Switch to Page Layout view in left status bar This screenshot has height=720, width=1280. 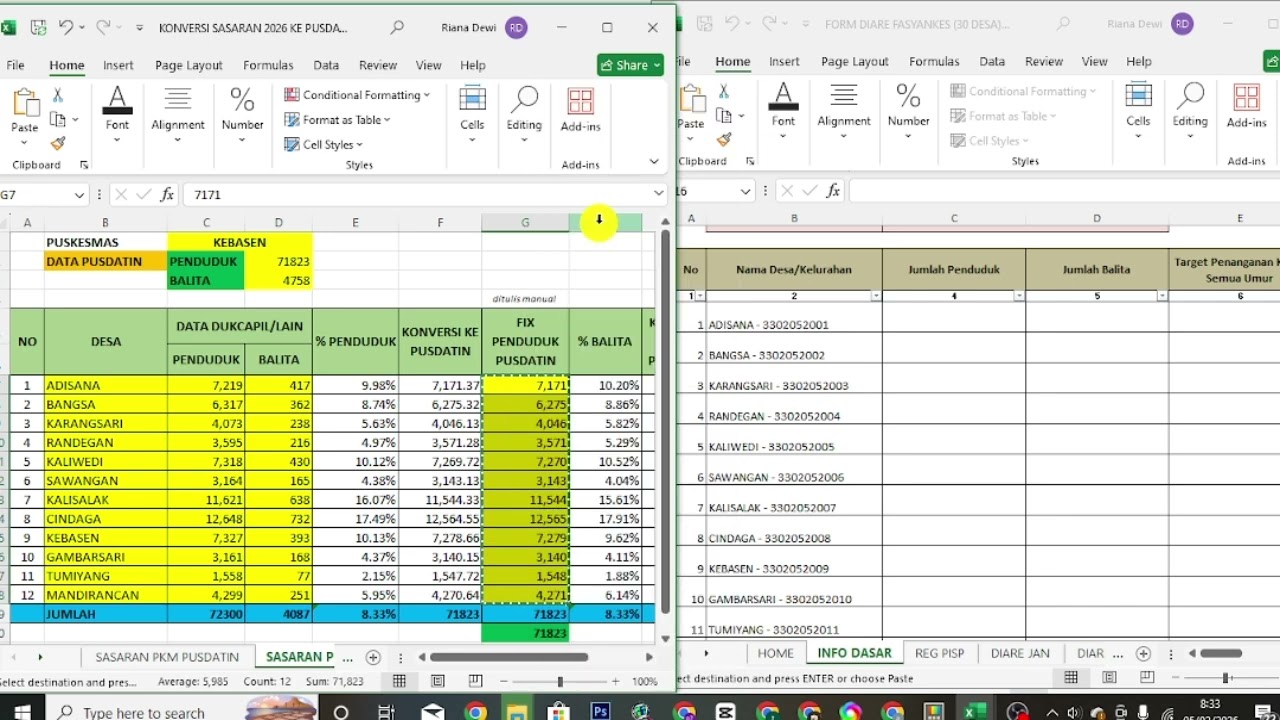point(437,681)
